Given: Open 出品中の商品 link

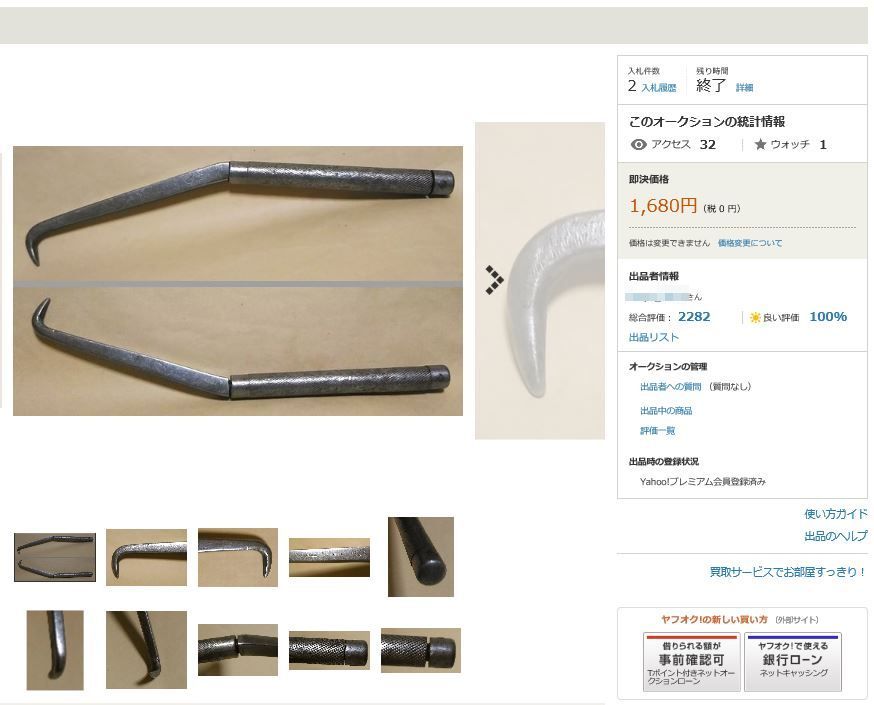Looking at the screenshot, I should click(x=666, y=411).
